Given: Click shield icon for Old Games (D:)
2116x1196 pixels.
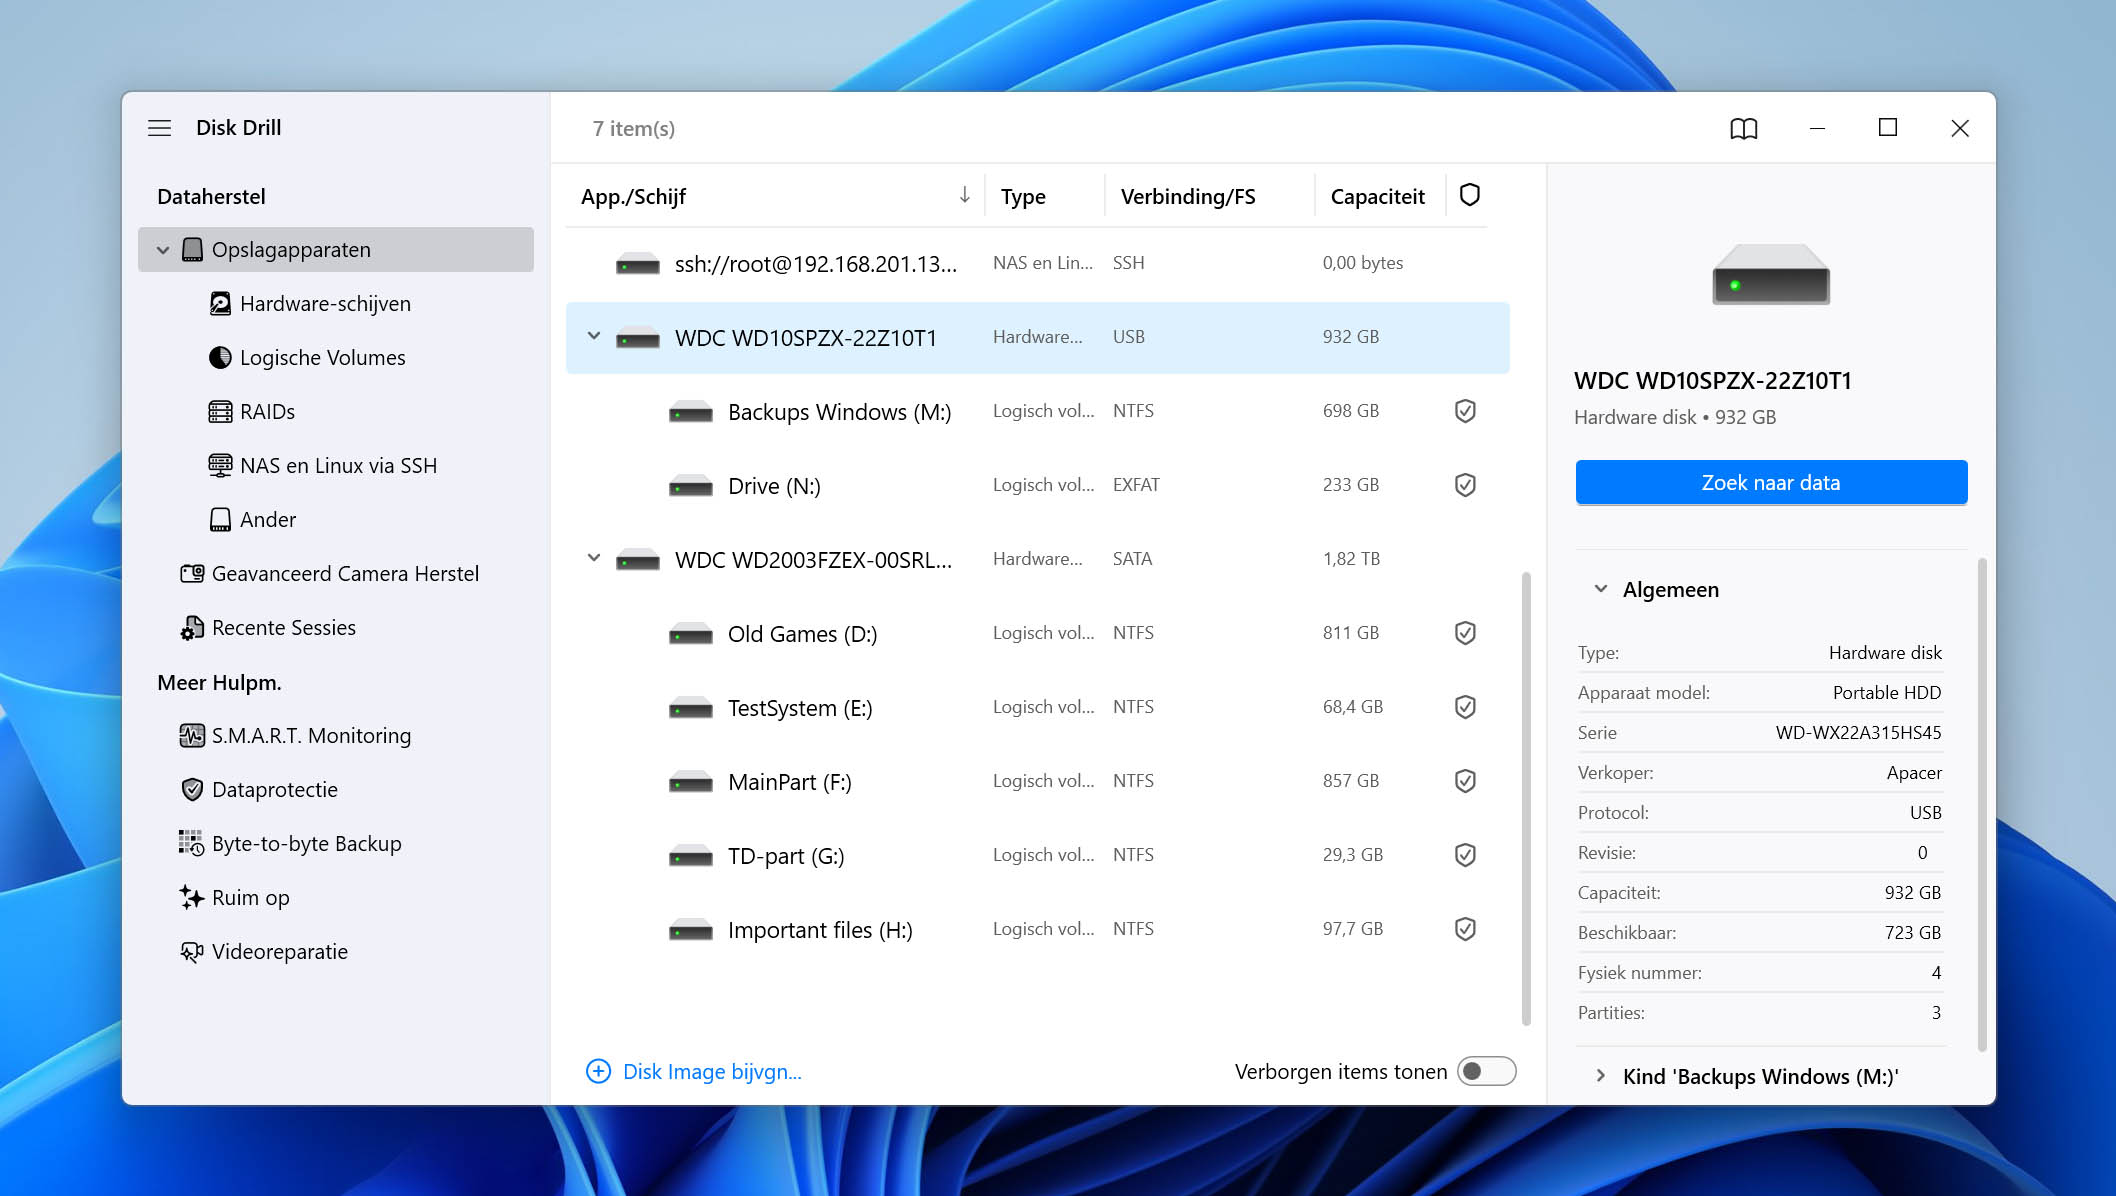Looking at the screenshot, I should pos(1465,633).
